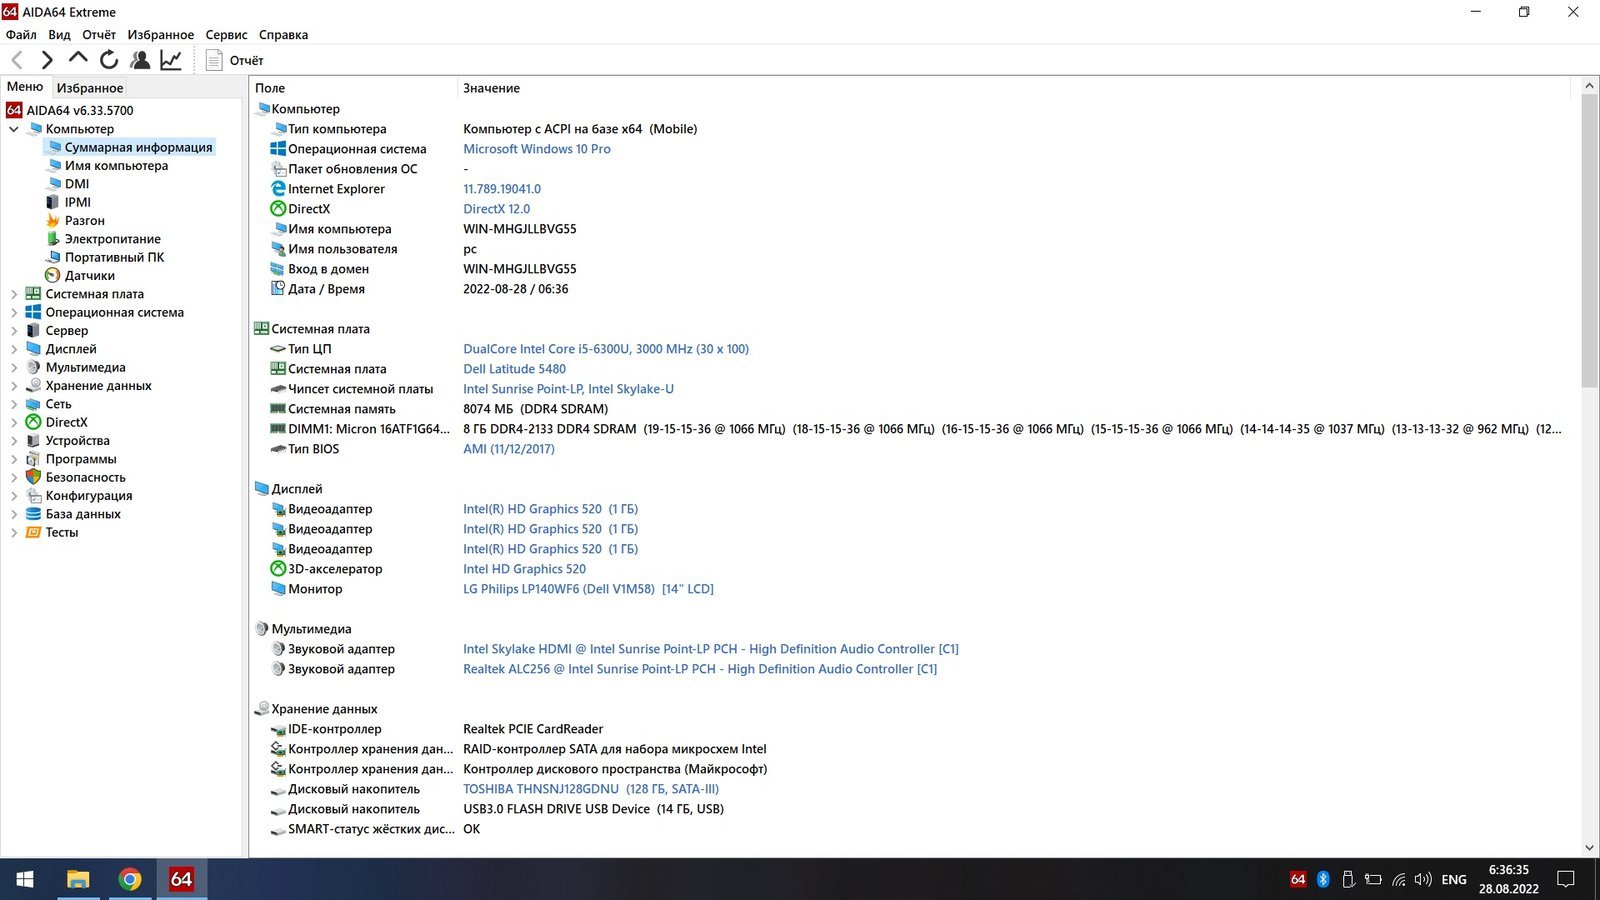The image size is (1600, 900).
Task: Click the Realtek ALC256 audio adapter link
Action: click(700, 669)
